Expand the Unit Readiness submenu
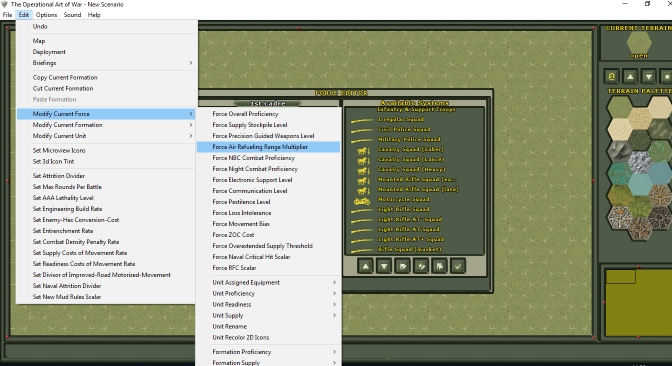Screen dimensions: 672x366 (x=269, y=304)
